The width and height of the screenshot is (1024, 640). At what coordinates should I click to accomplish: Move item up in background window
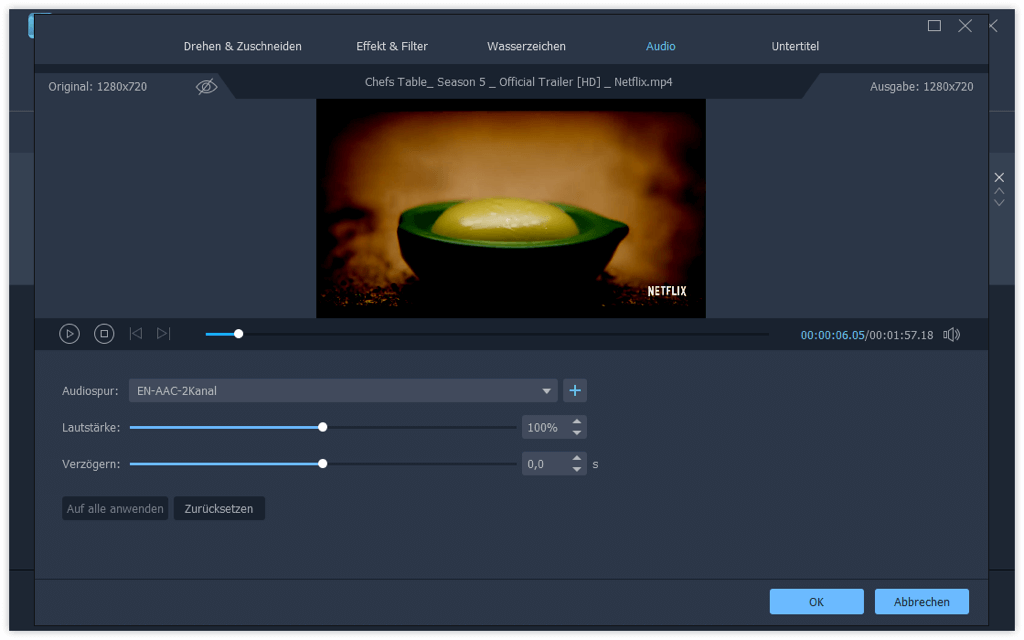[x=999, y=191]
